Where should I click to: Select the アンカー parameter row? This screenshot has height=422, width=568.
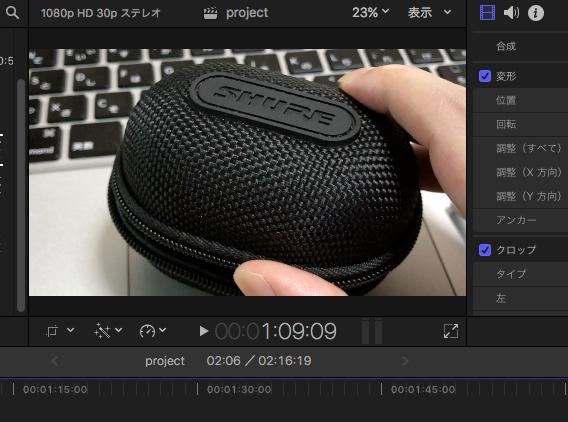tap(521, 220)
